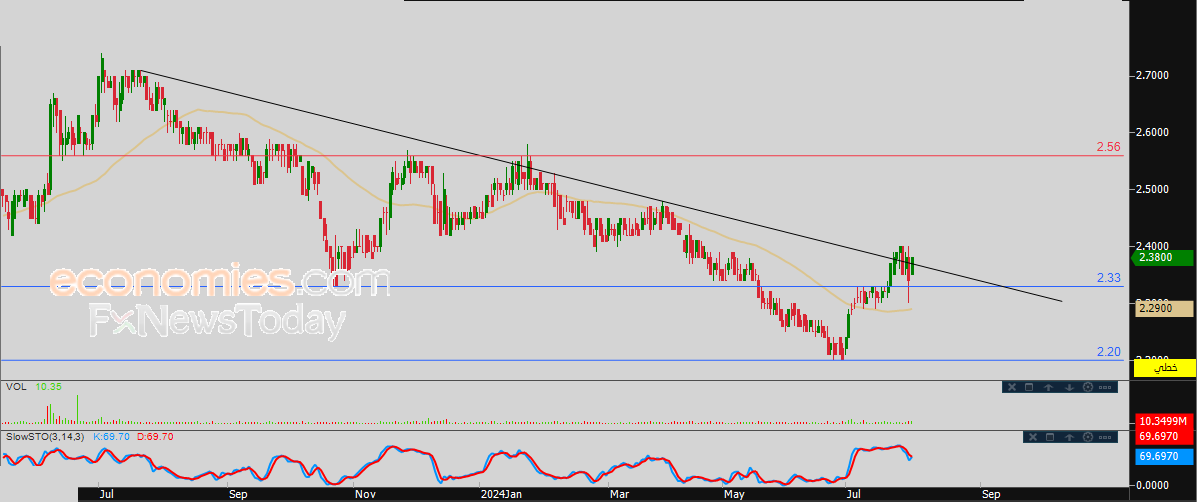Screen dimensions: 1197x502
Task: Move the VOL panel up
Action: click(x=1049, y=388)
